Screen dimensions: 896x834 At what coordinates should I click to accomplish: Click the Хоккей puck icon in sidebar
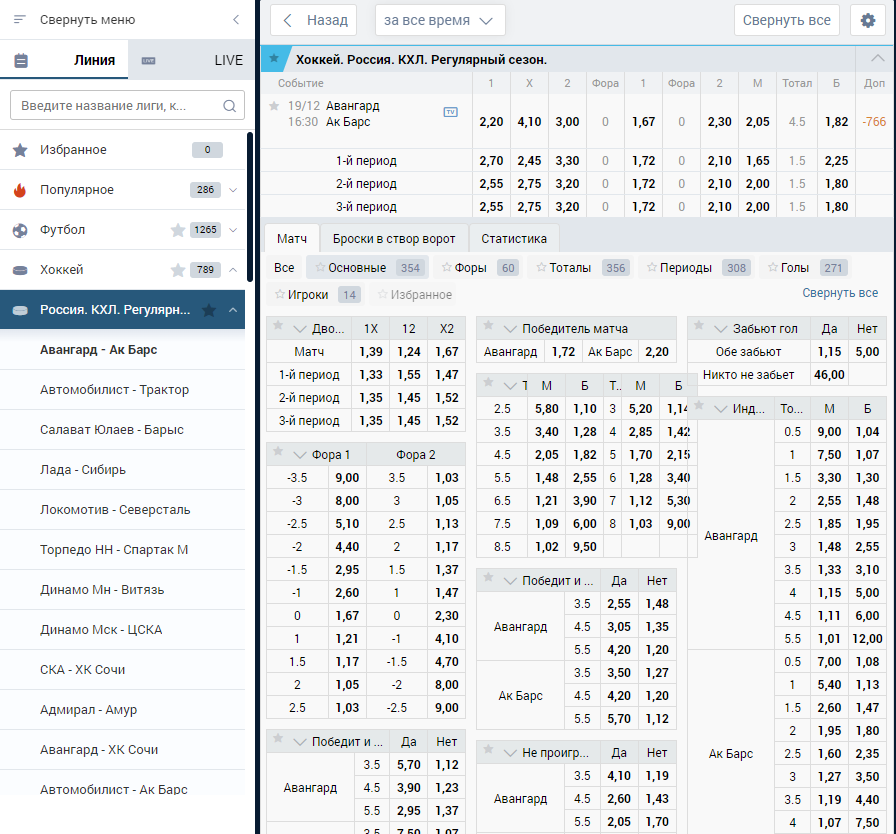tap(20, 270)
